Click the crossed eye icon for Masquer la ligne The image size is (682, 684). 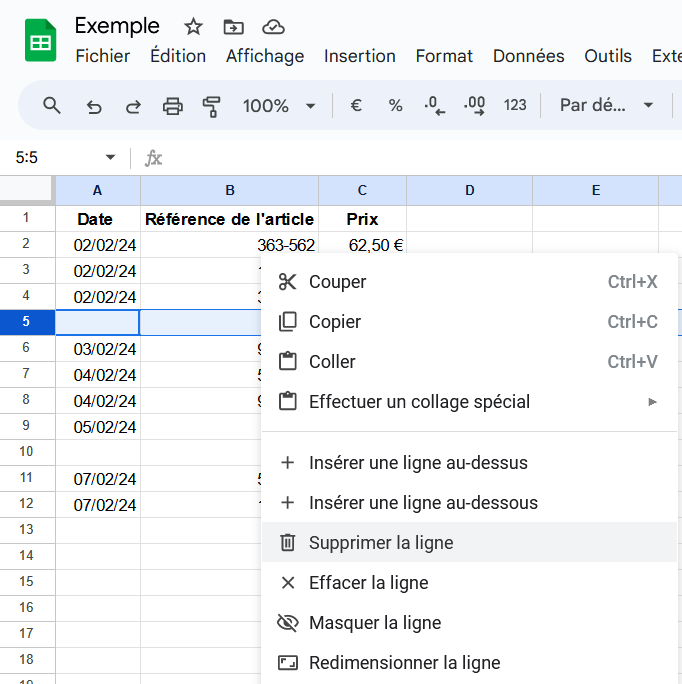[x=288, y=623]
